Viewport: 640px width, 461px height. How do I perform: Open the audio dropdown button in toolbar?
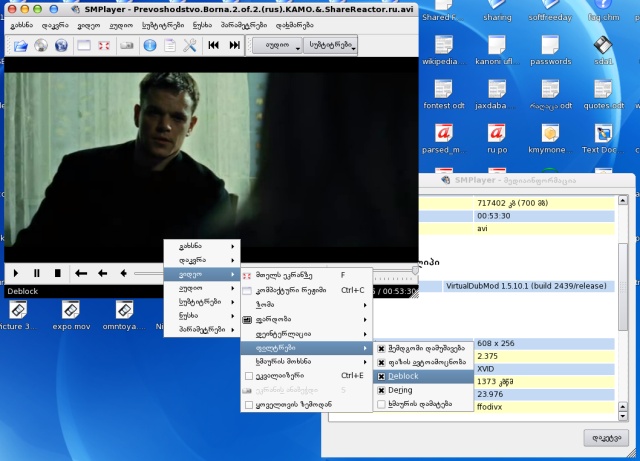(278, 45)
